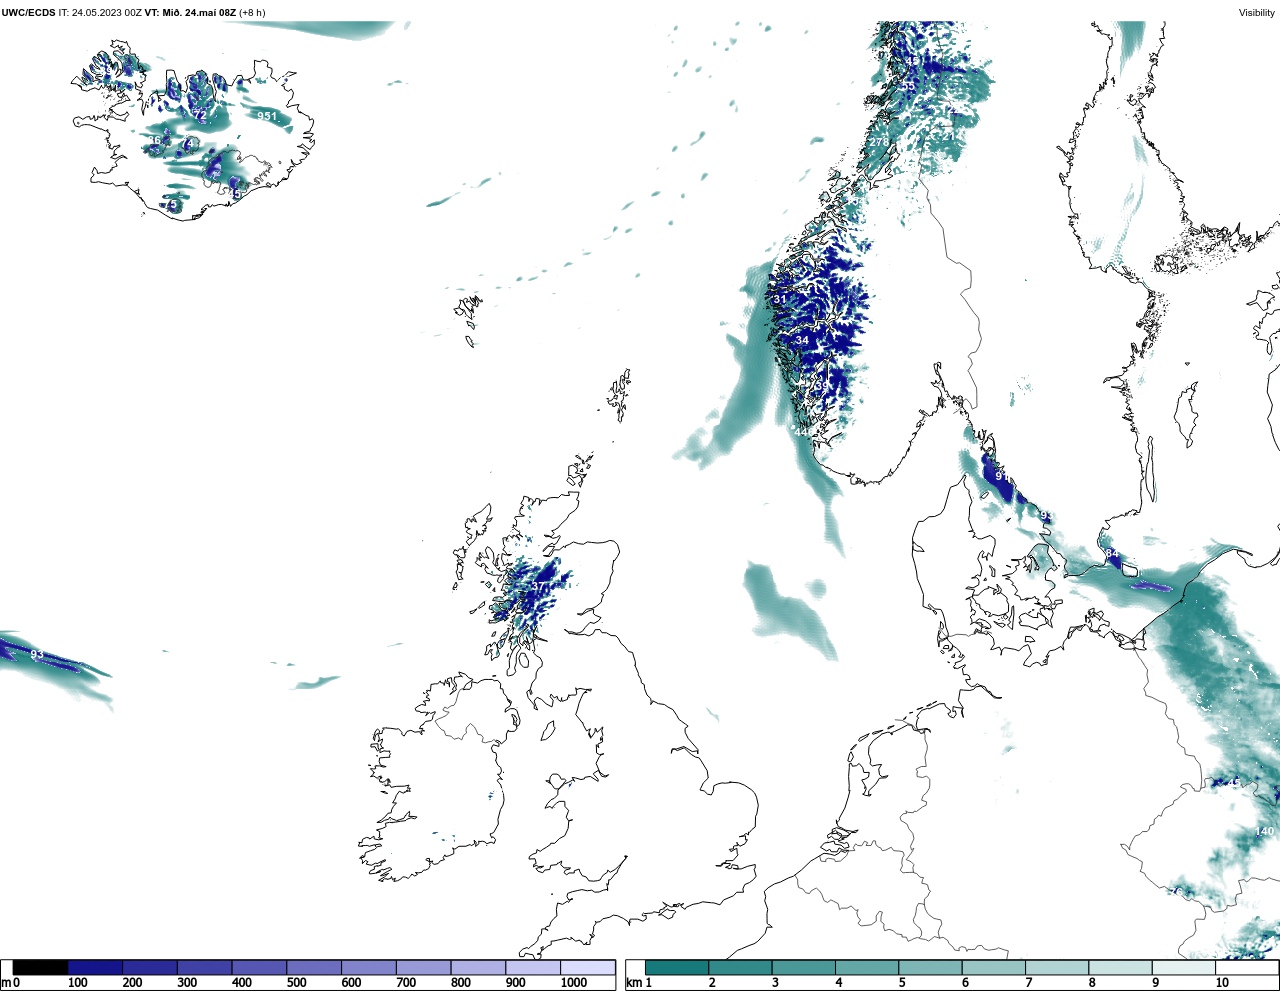Click the '100' label on the meter legend
This screenshot has width=1280, height=991.
(x=77, y=983)
